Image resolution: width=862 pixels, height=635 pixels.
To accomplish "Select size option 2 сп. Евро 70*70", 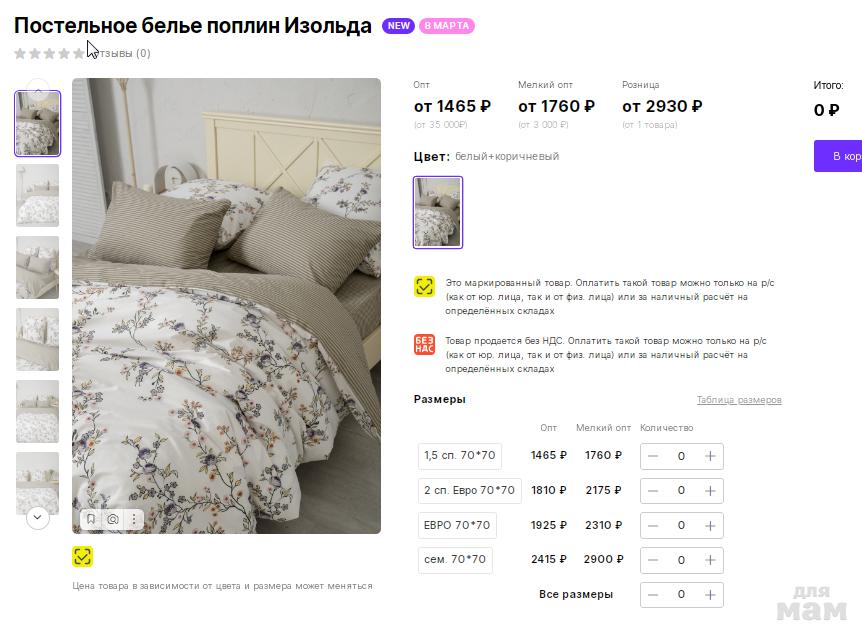I will (x=469, y=491).
